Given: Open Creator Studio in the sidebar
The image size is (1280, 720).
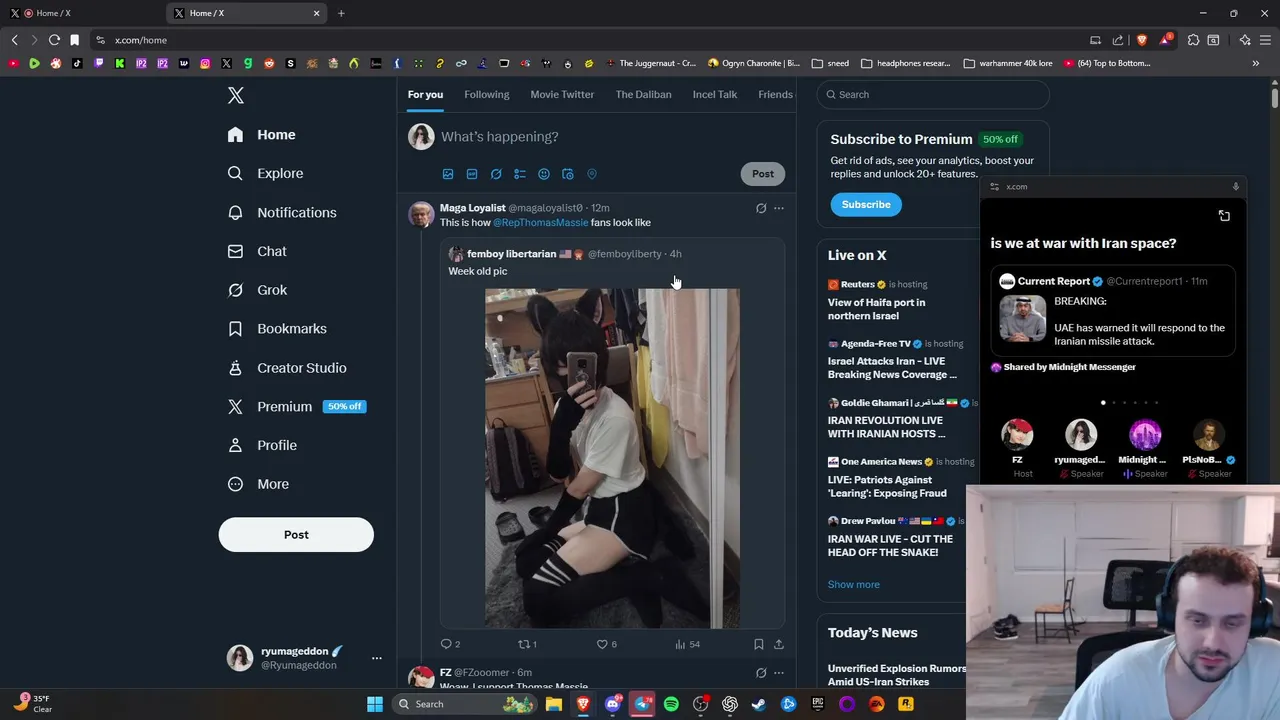Looking at the screenshot, I should coord(286,368).
